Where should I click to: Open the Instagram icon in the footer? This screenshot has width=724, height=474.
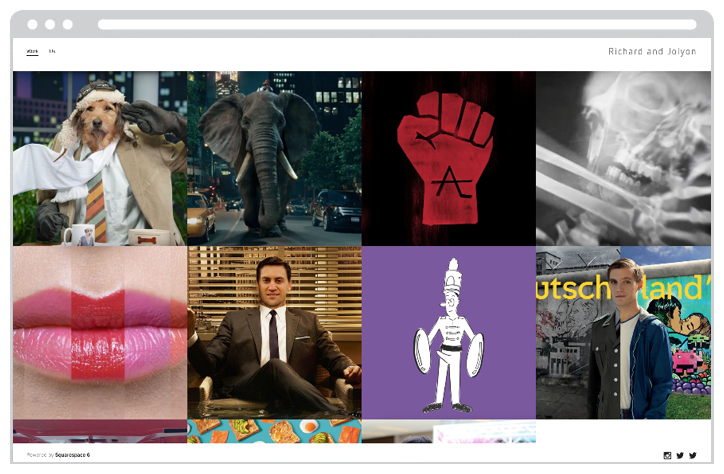667,456
